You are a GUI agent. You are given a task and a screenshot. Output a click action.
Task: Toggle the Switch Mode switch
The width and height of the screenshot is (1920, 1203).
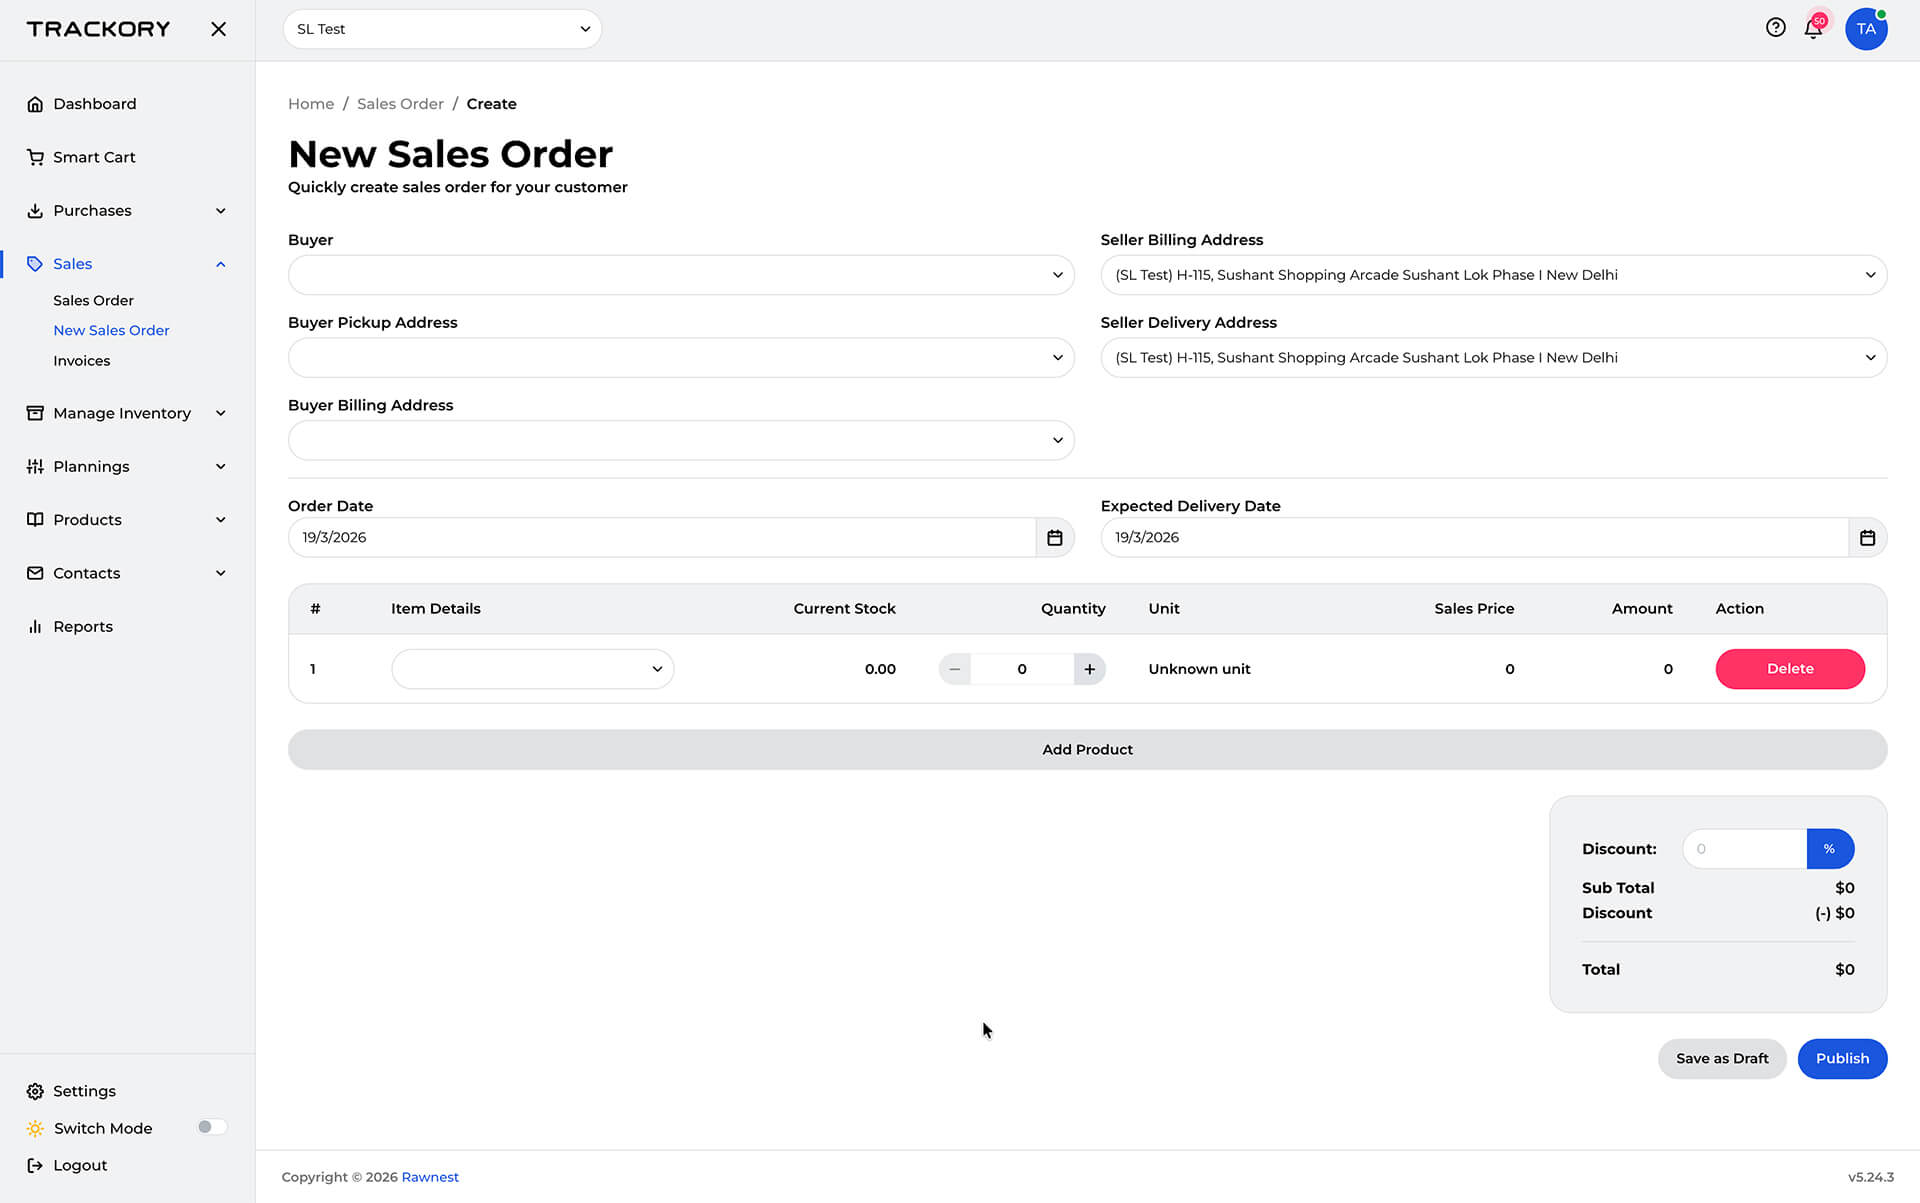(x=211, y=1127)
